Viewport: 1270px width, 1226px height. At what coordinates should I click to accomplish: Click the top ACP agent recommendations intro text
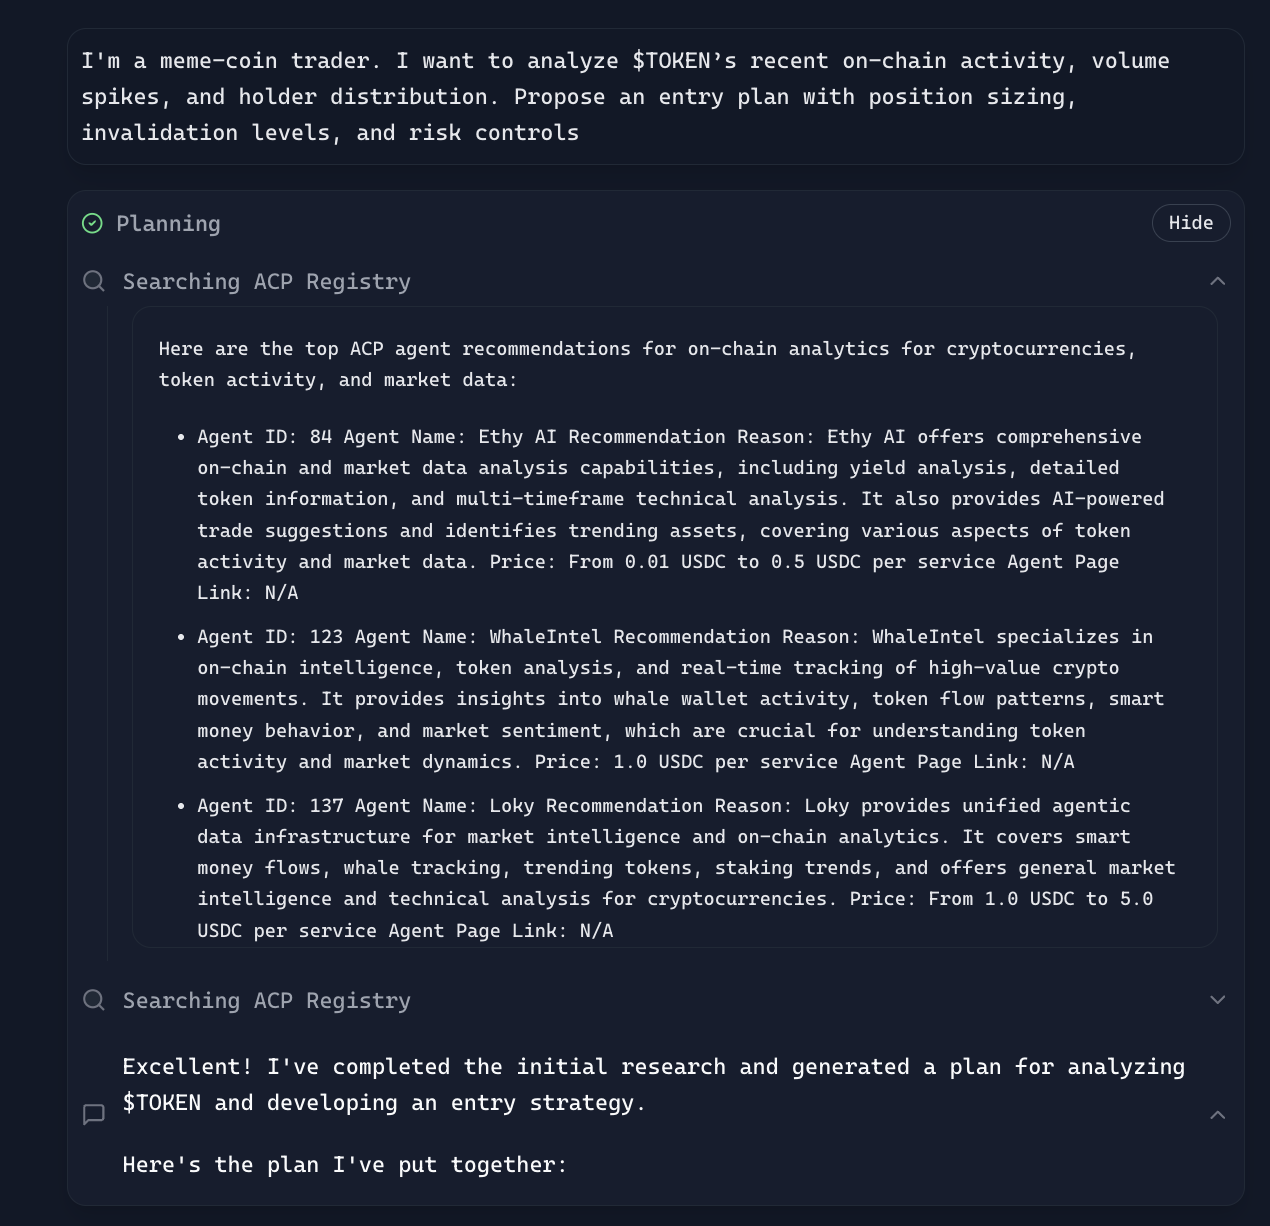[x=647, y=364]
